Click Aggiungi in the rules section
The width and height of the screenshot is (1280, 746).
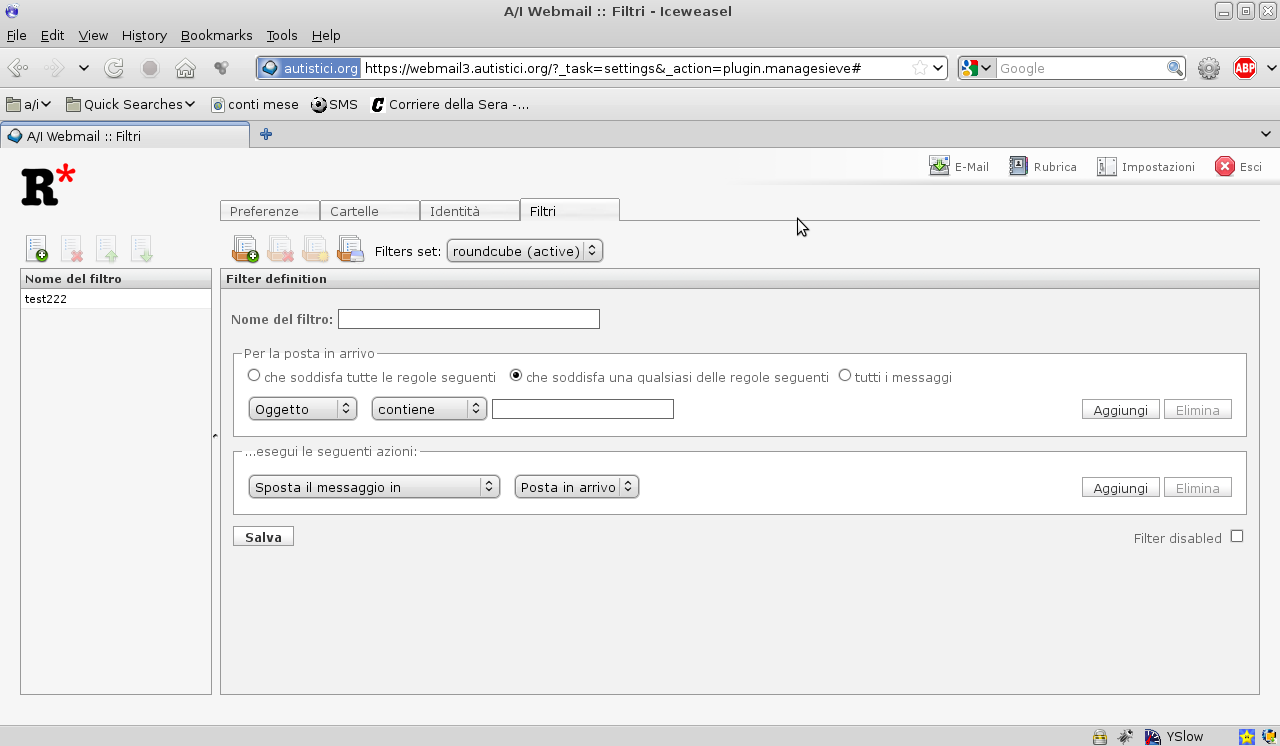click(x=1120, y=410)
